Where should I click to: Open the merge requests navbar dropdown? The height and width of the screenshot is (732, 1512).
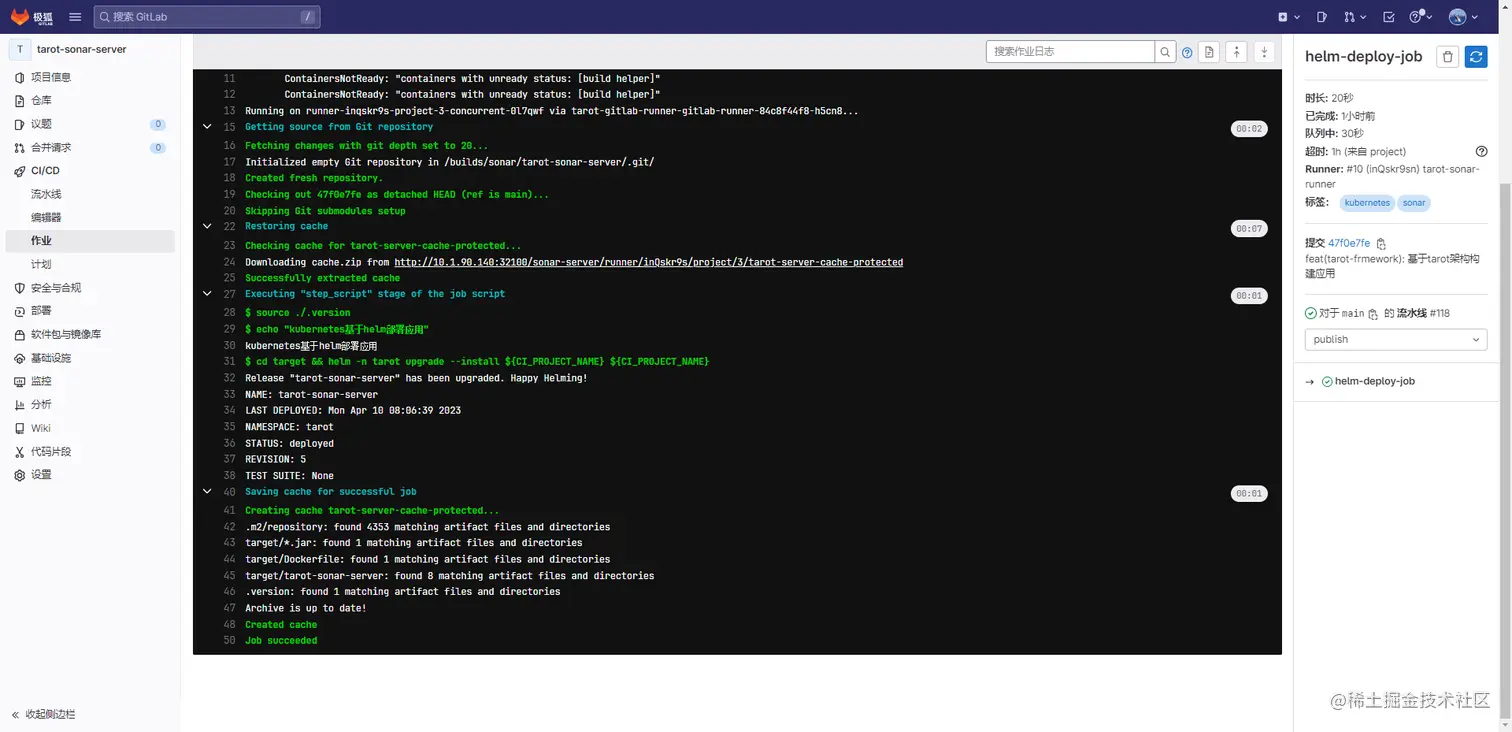pyautogui.click(x=1354, y=17)
